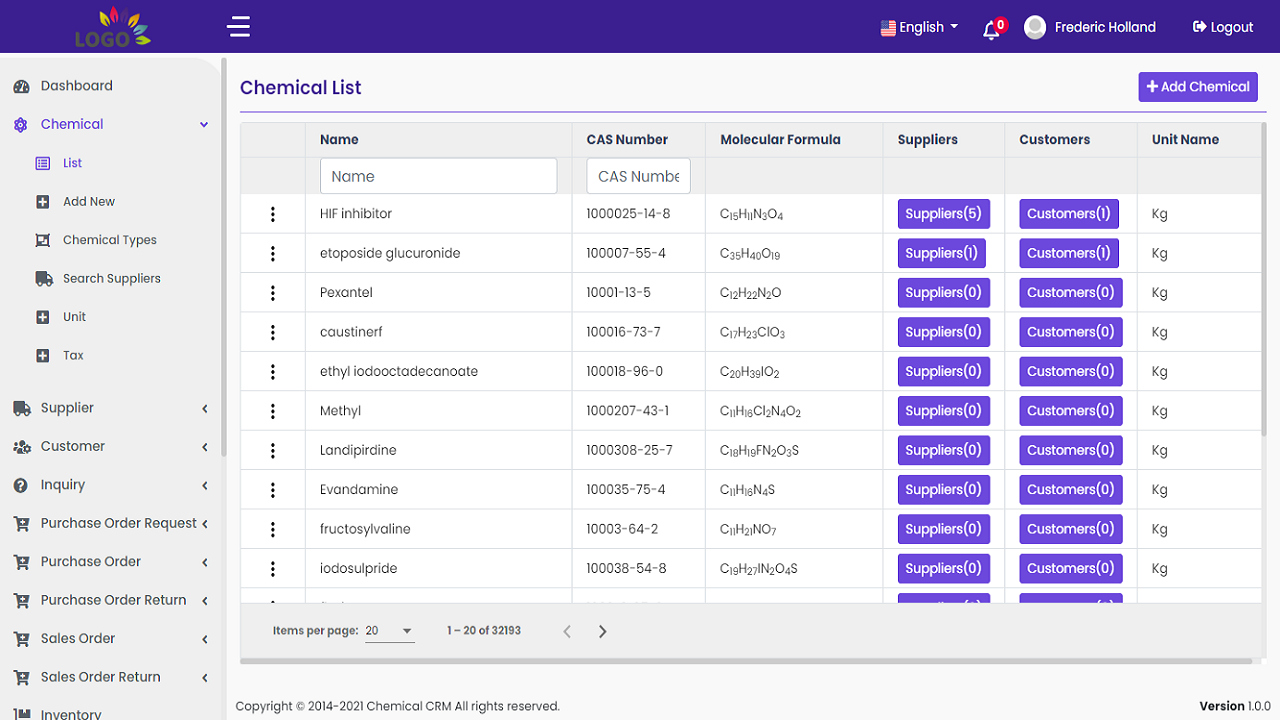Screen dimensions: 1280x720
Task: Go to next page arrow
Action: click(602, 631)
